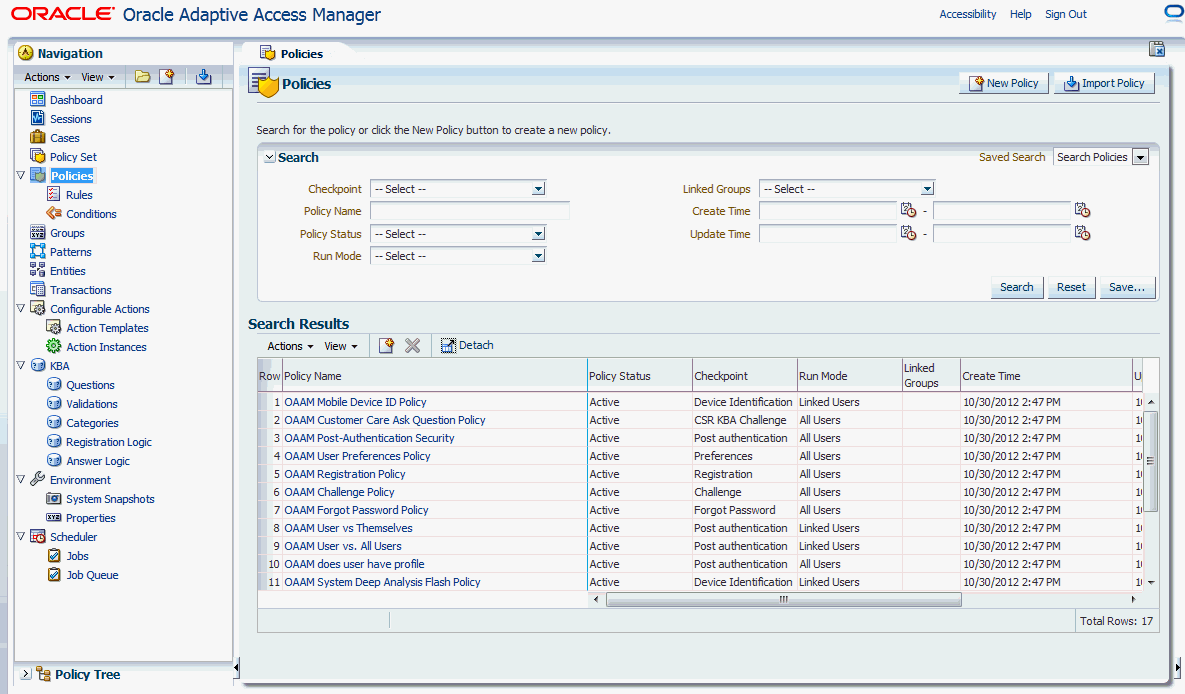Open Job Queue under Scheduler
1185x694 pixels.
click(91, 575)
